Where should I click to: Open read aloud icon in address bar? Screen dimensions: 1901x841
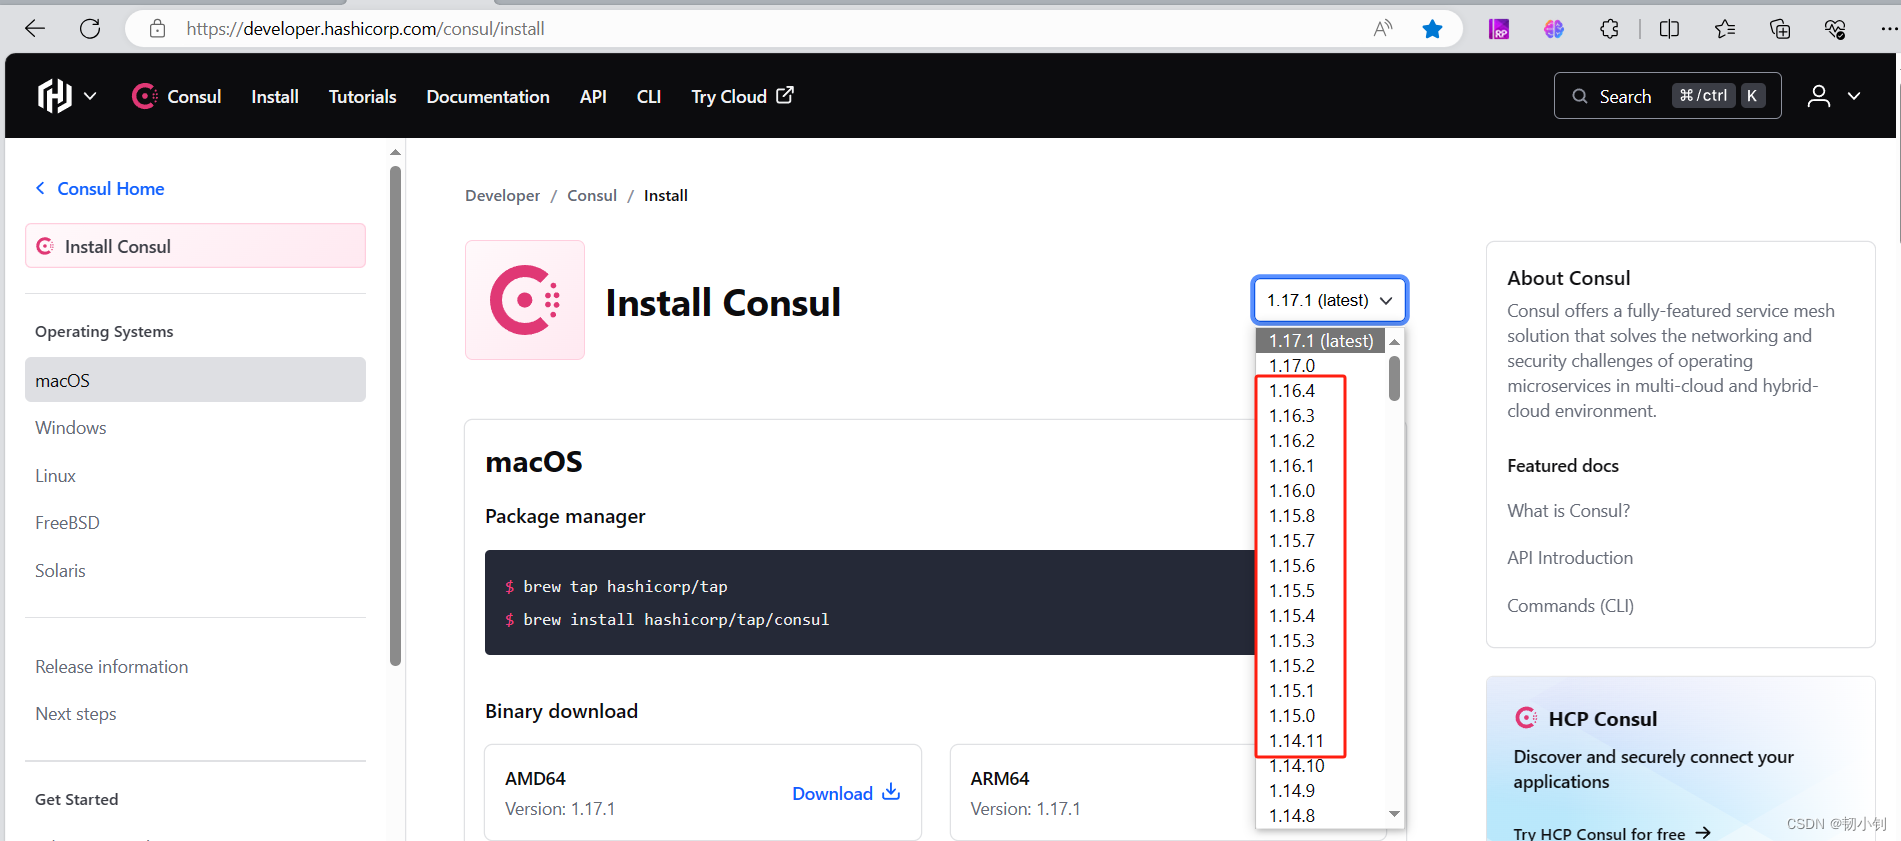click(x=1383, y=29)
